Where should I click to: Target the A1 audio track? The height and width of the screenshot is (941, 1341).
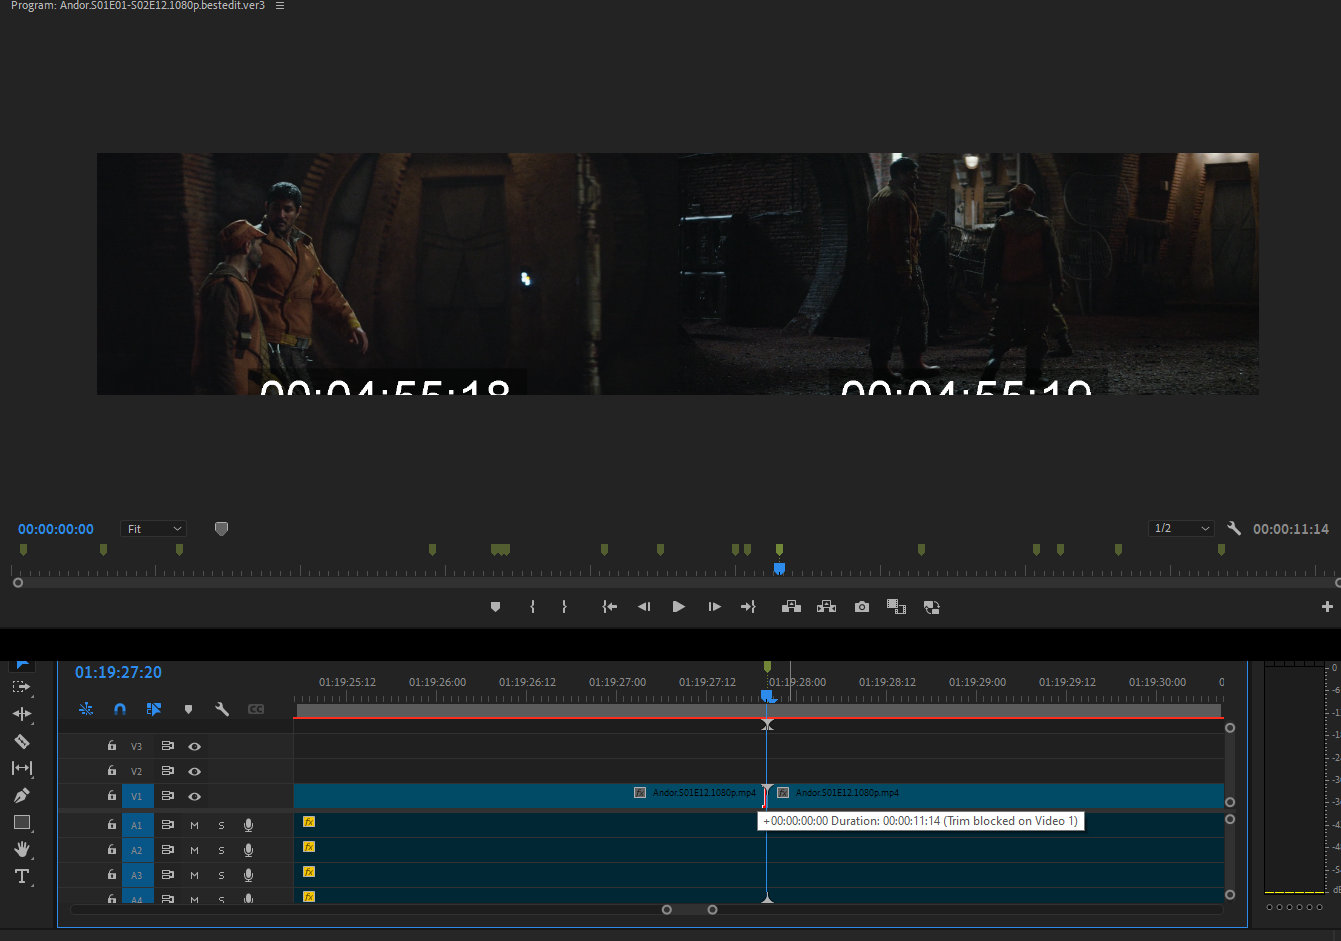click(x=137, y=825)
